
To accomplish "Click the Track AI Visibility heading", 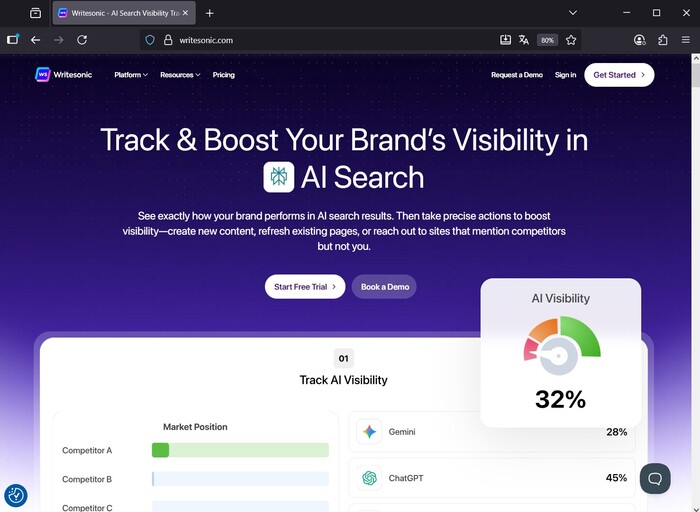I will tap(343, 380).
